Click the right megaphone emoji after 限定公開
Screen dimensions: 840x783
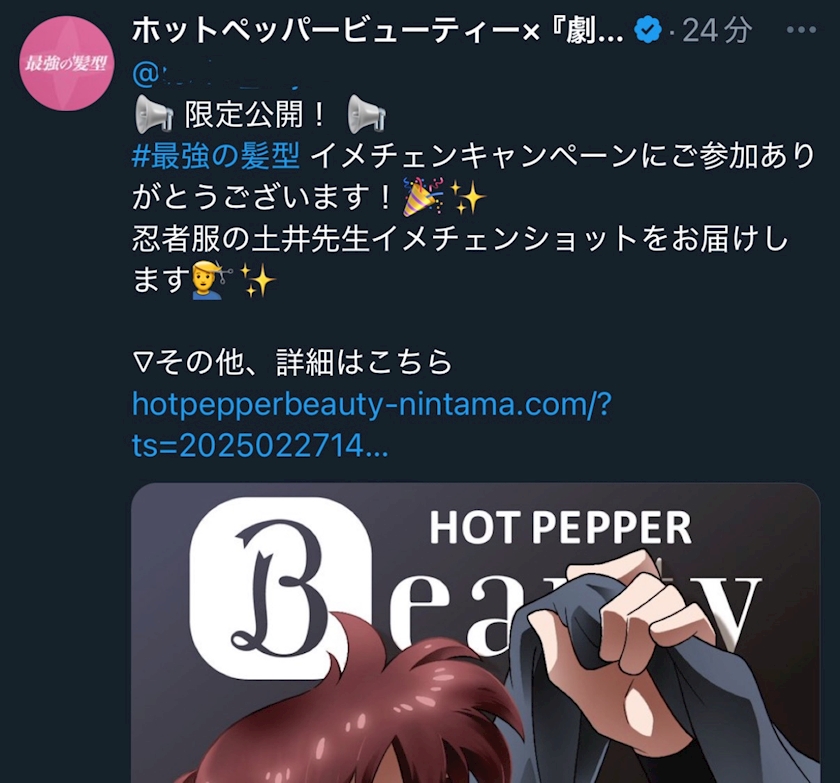(x=366, y=114)
